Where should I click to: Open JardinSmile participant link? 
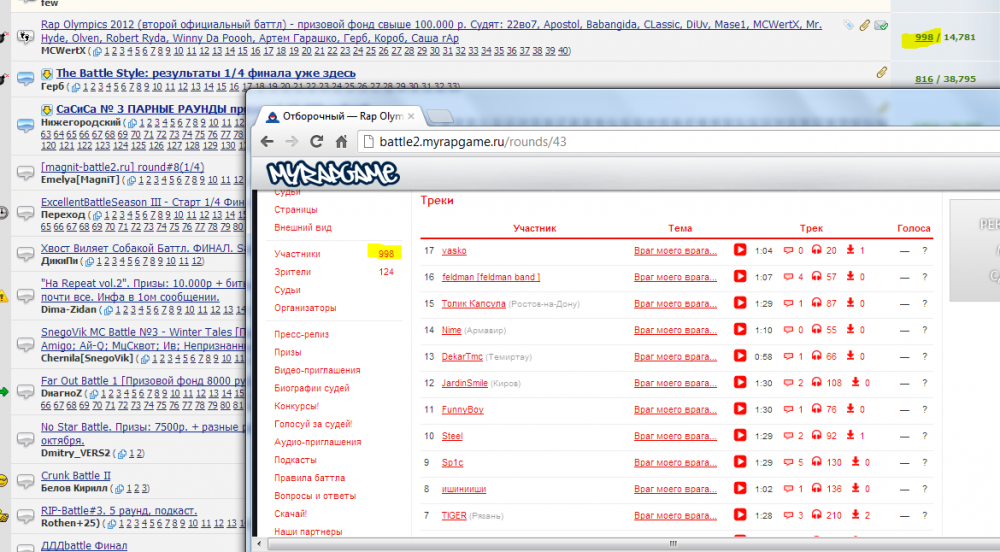pos(465,383)
